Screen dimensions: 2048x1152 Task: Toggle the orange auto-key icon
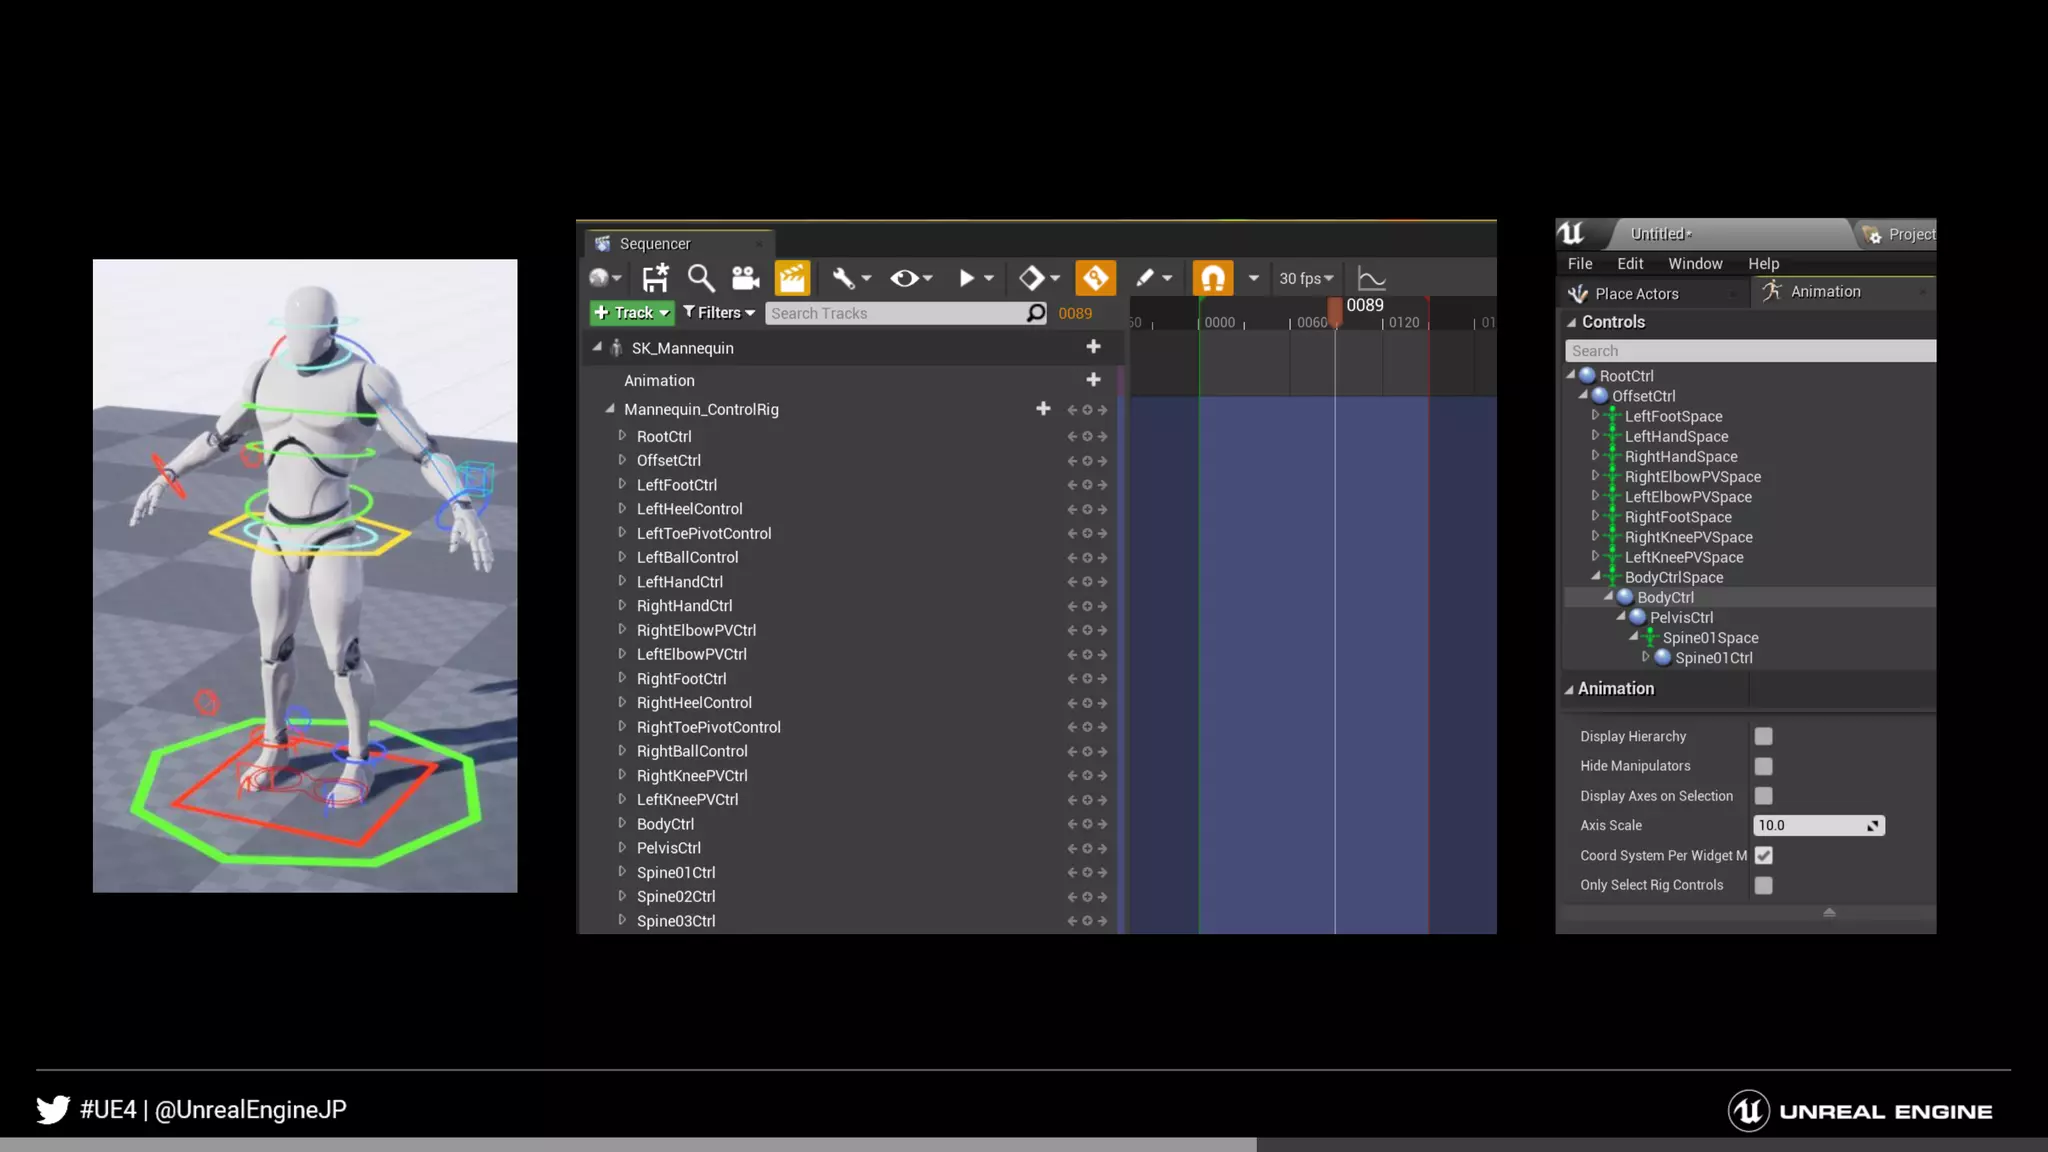pos(1095,278)
